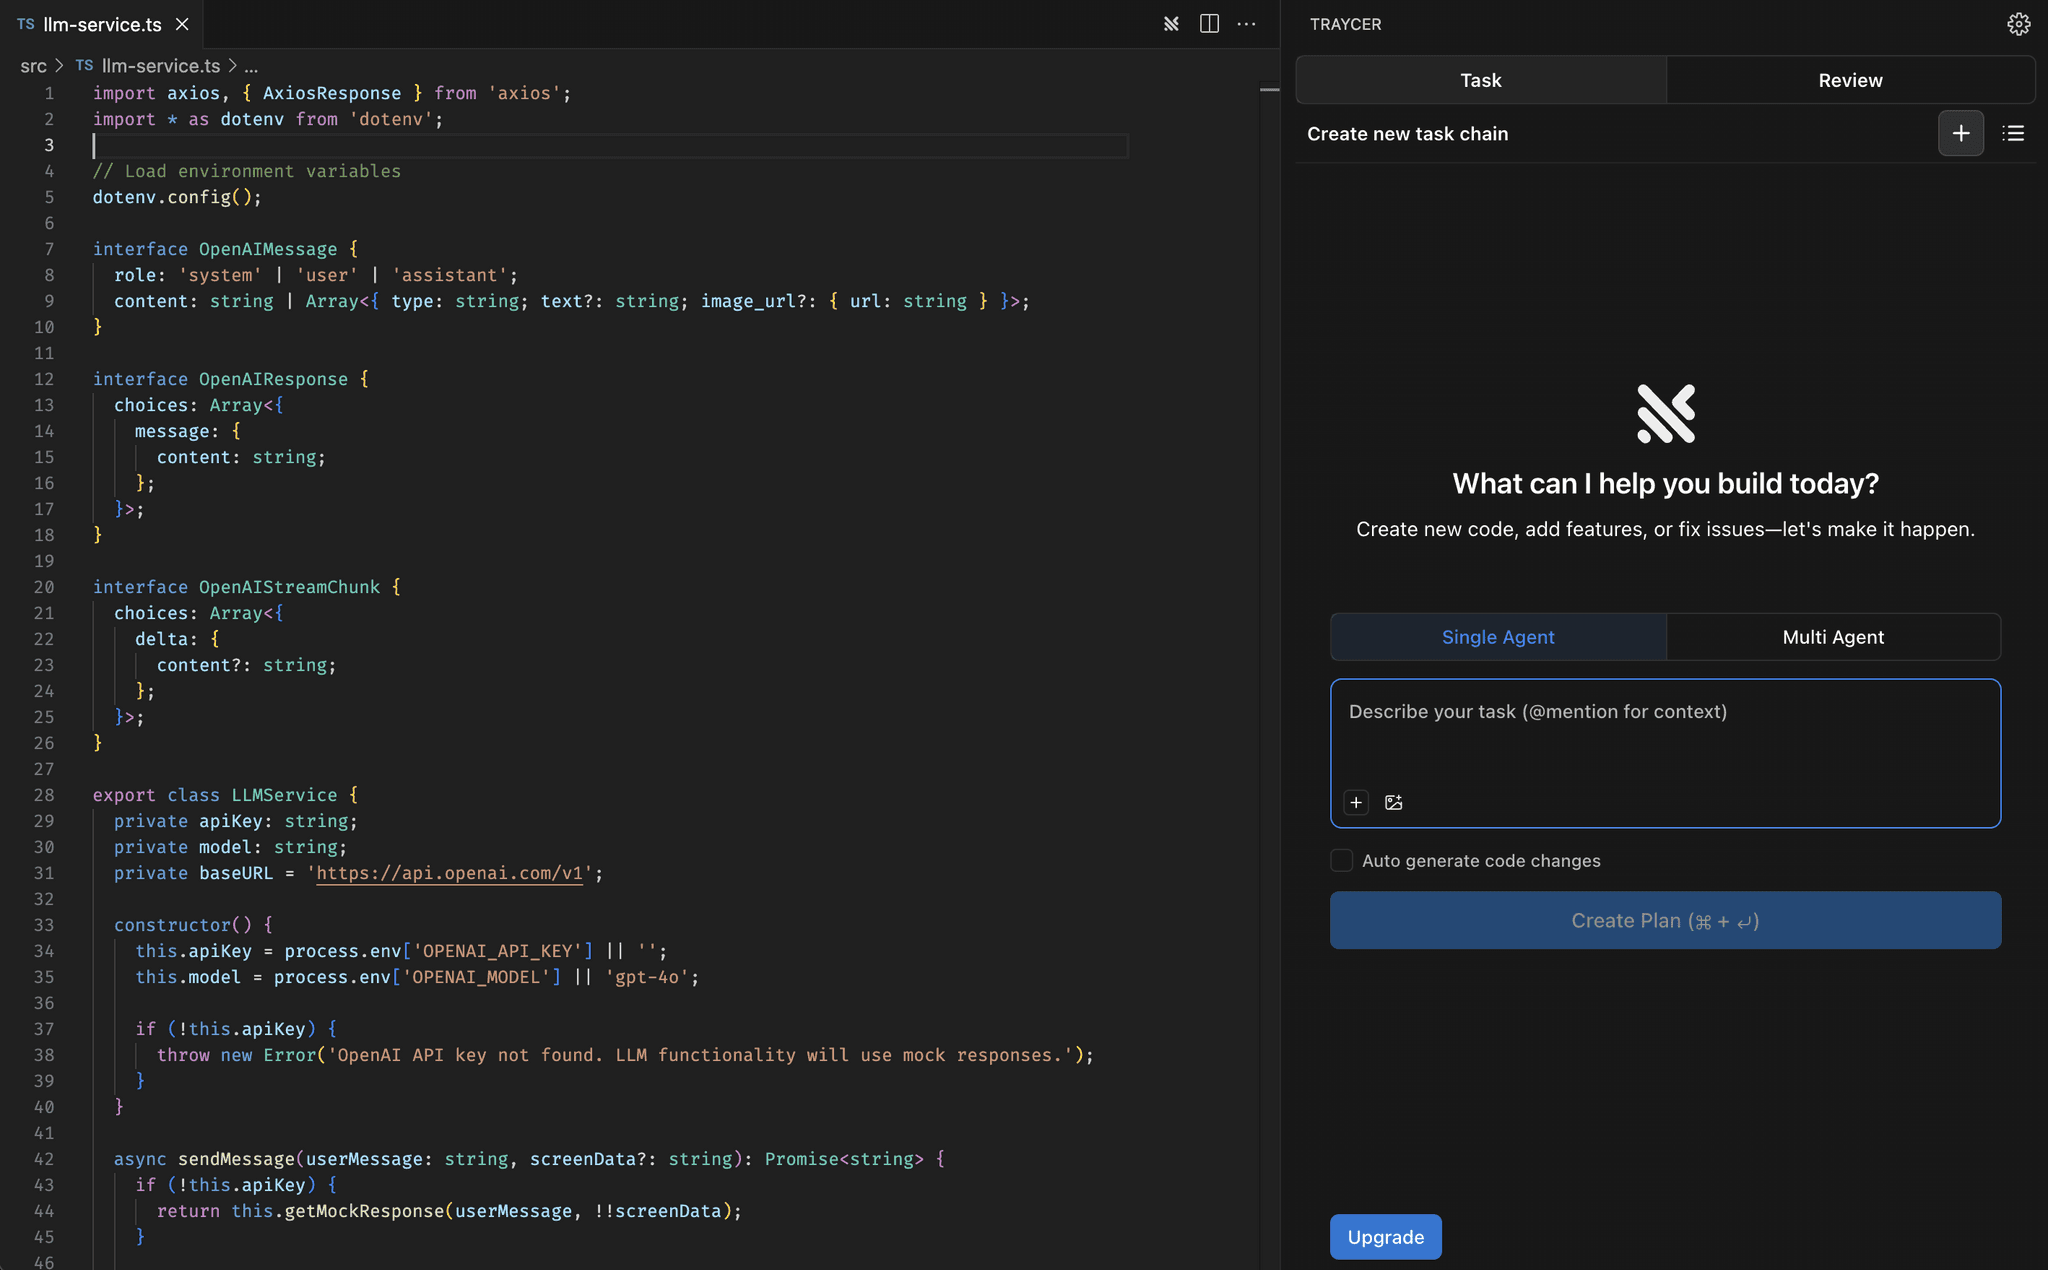This screenshot has height=1270, width=2048.
Task: Attach an image to the task
Action: [1393, 802]
